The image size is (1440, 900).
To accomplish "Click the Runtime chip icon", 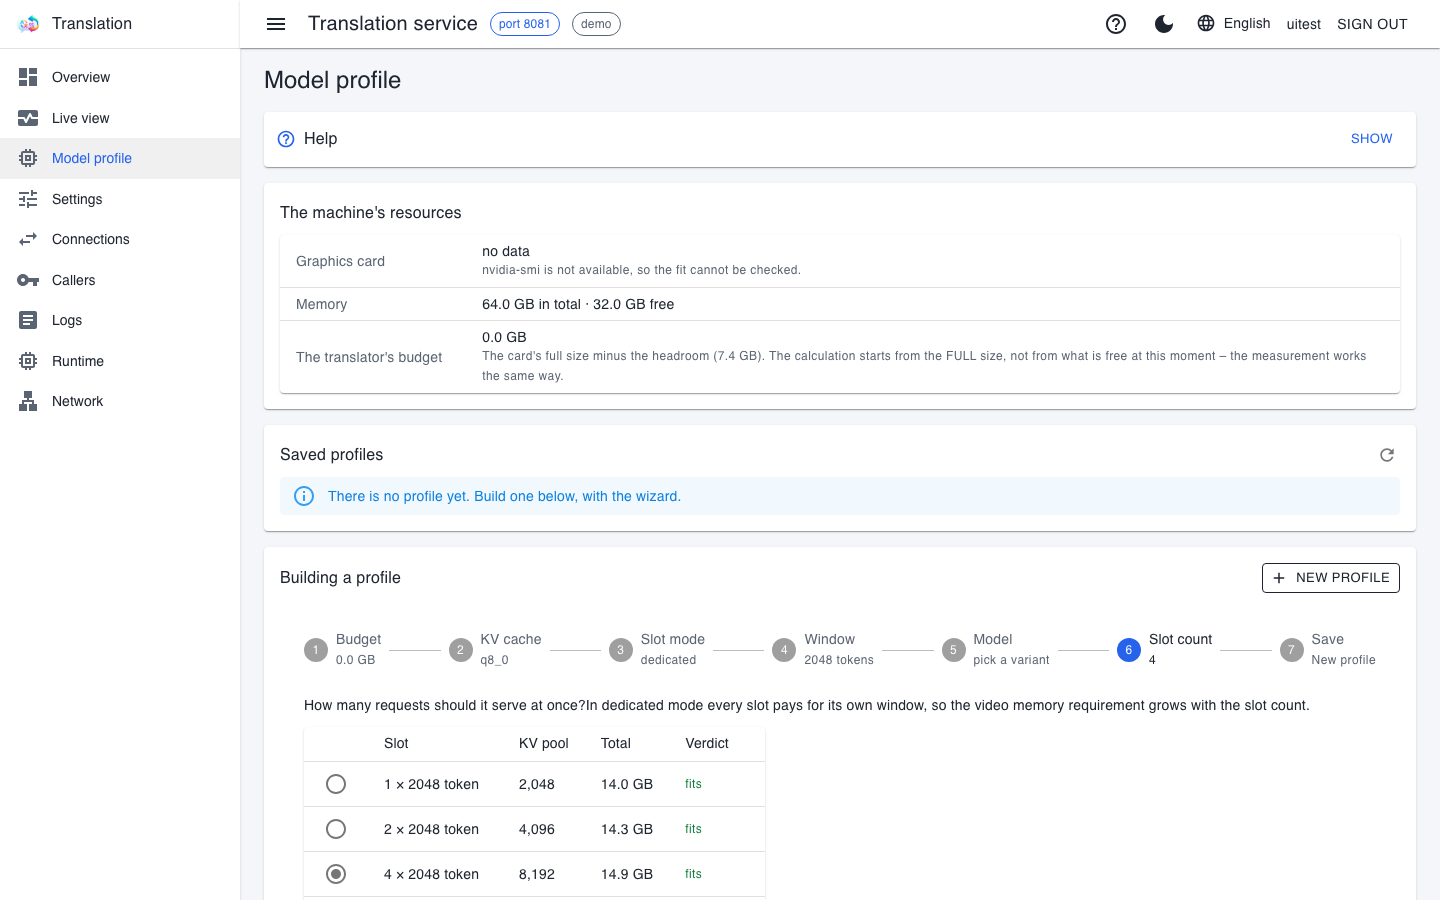I will [28, 361].
